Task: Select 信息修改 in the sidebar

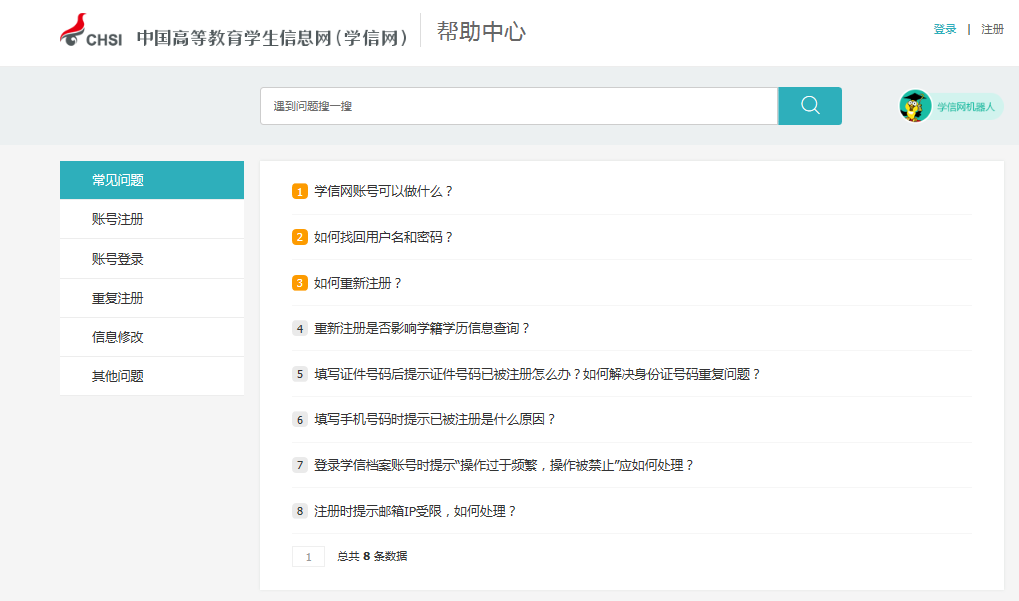Action: click(152, 337)
